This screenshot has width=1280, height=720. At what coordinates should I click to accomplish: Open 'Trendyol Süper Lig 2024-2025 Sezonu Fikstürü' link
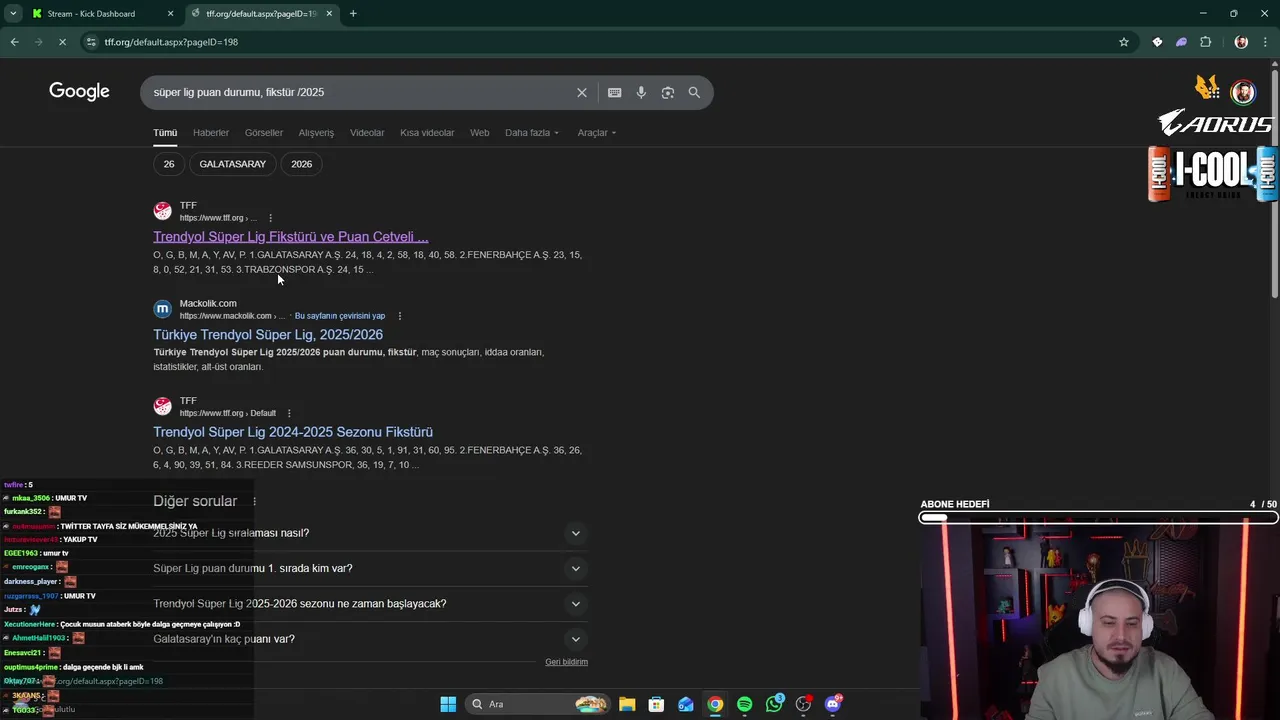(293, 432)
